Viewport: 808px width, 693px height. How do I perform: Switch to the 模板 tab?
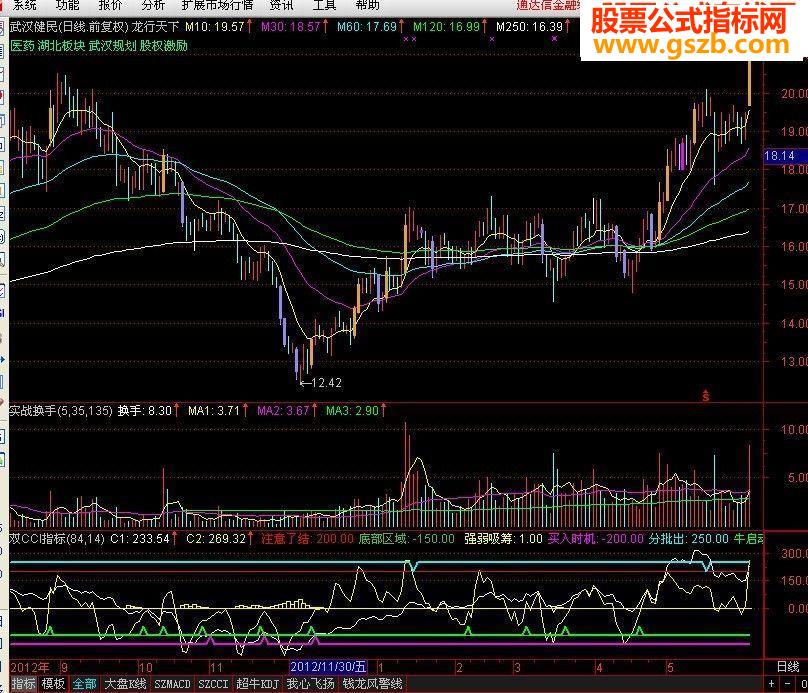click(x=54, y=684)
